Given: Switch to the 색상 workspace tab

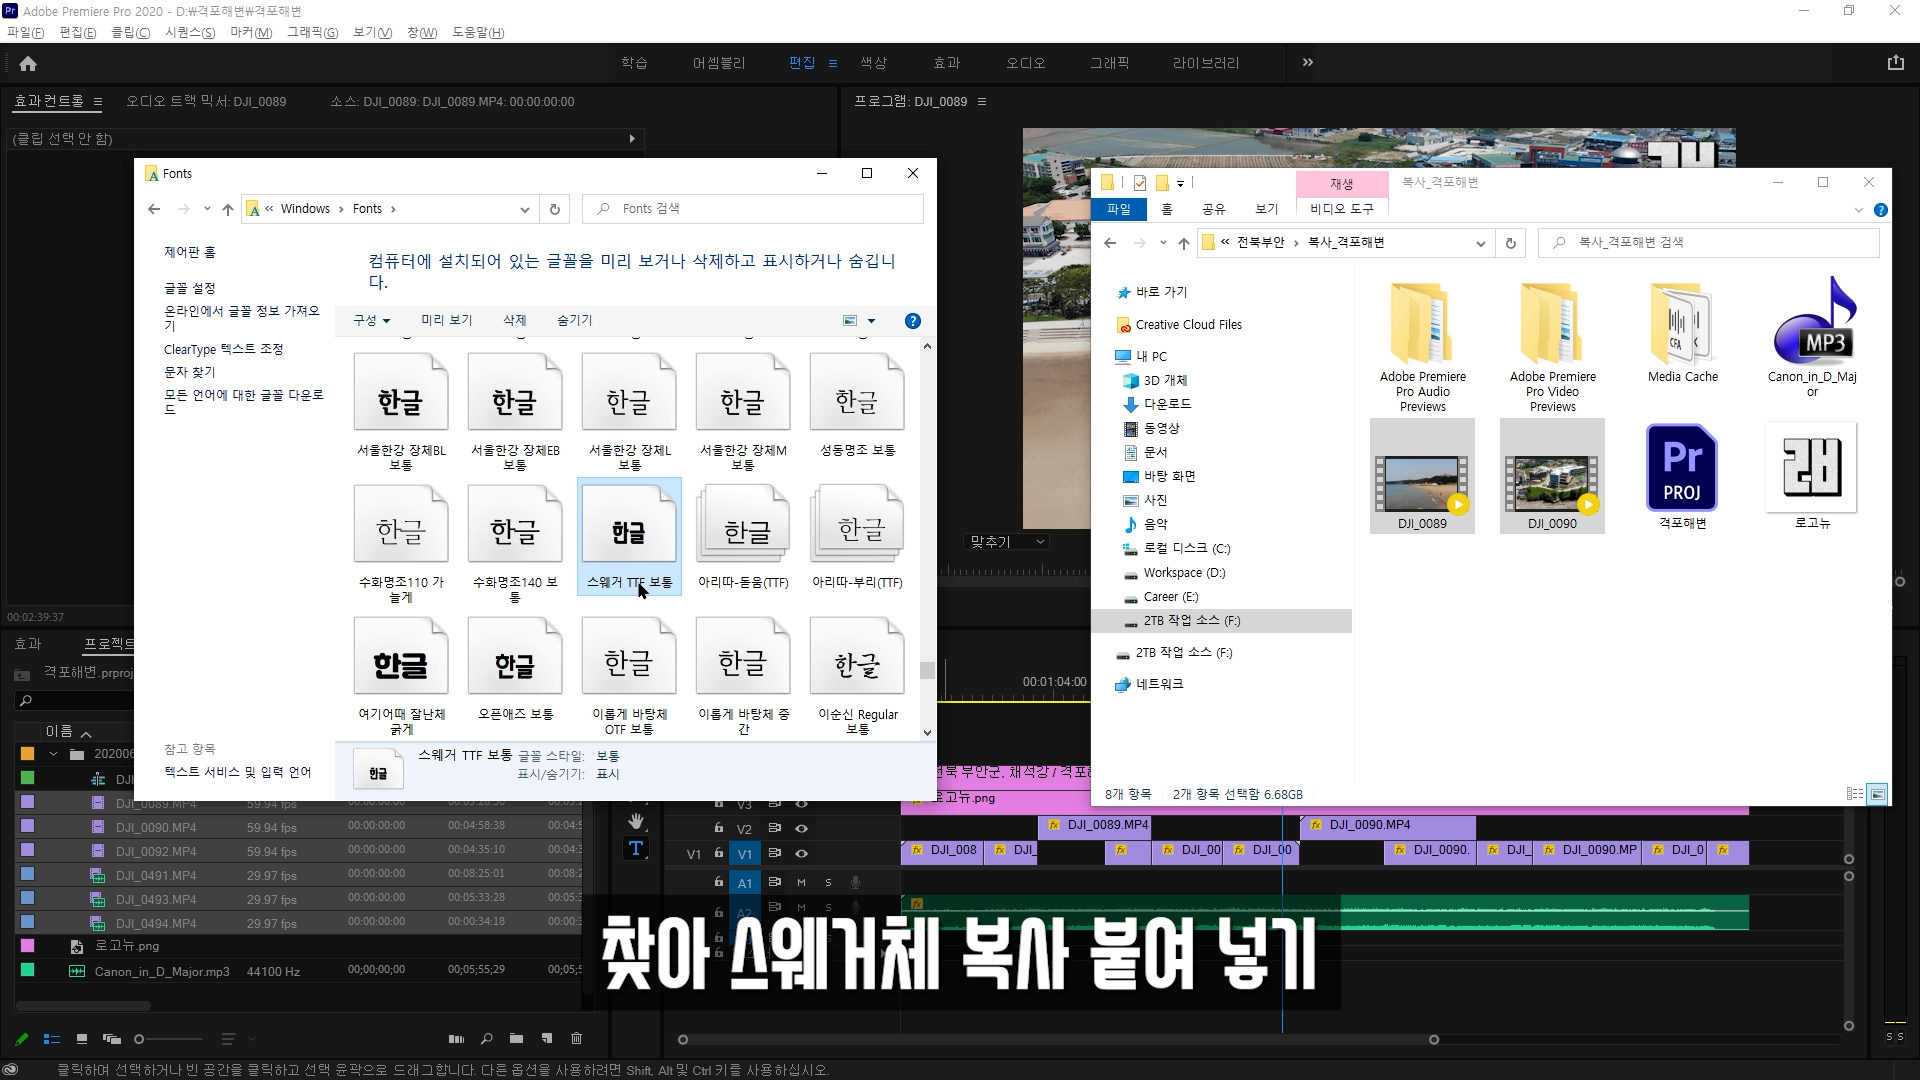Looking at the screenshot, I should pyautogui.click(x=873, y=63).
